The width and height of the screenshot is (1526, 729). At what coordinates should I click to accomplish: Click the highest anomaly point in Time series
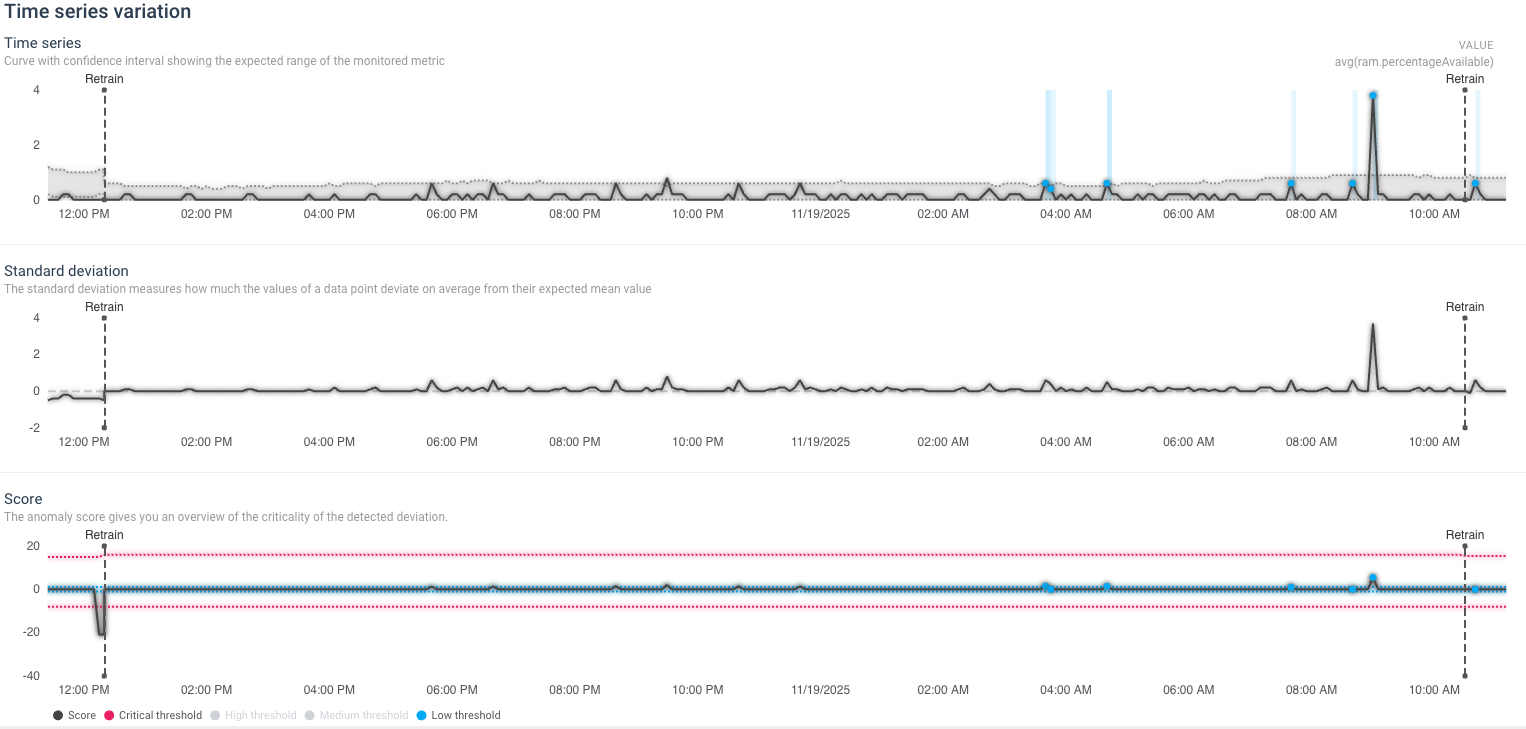(1373, 95)
